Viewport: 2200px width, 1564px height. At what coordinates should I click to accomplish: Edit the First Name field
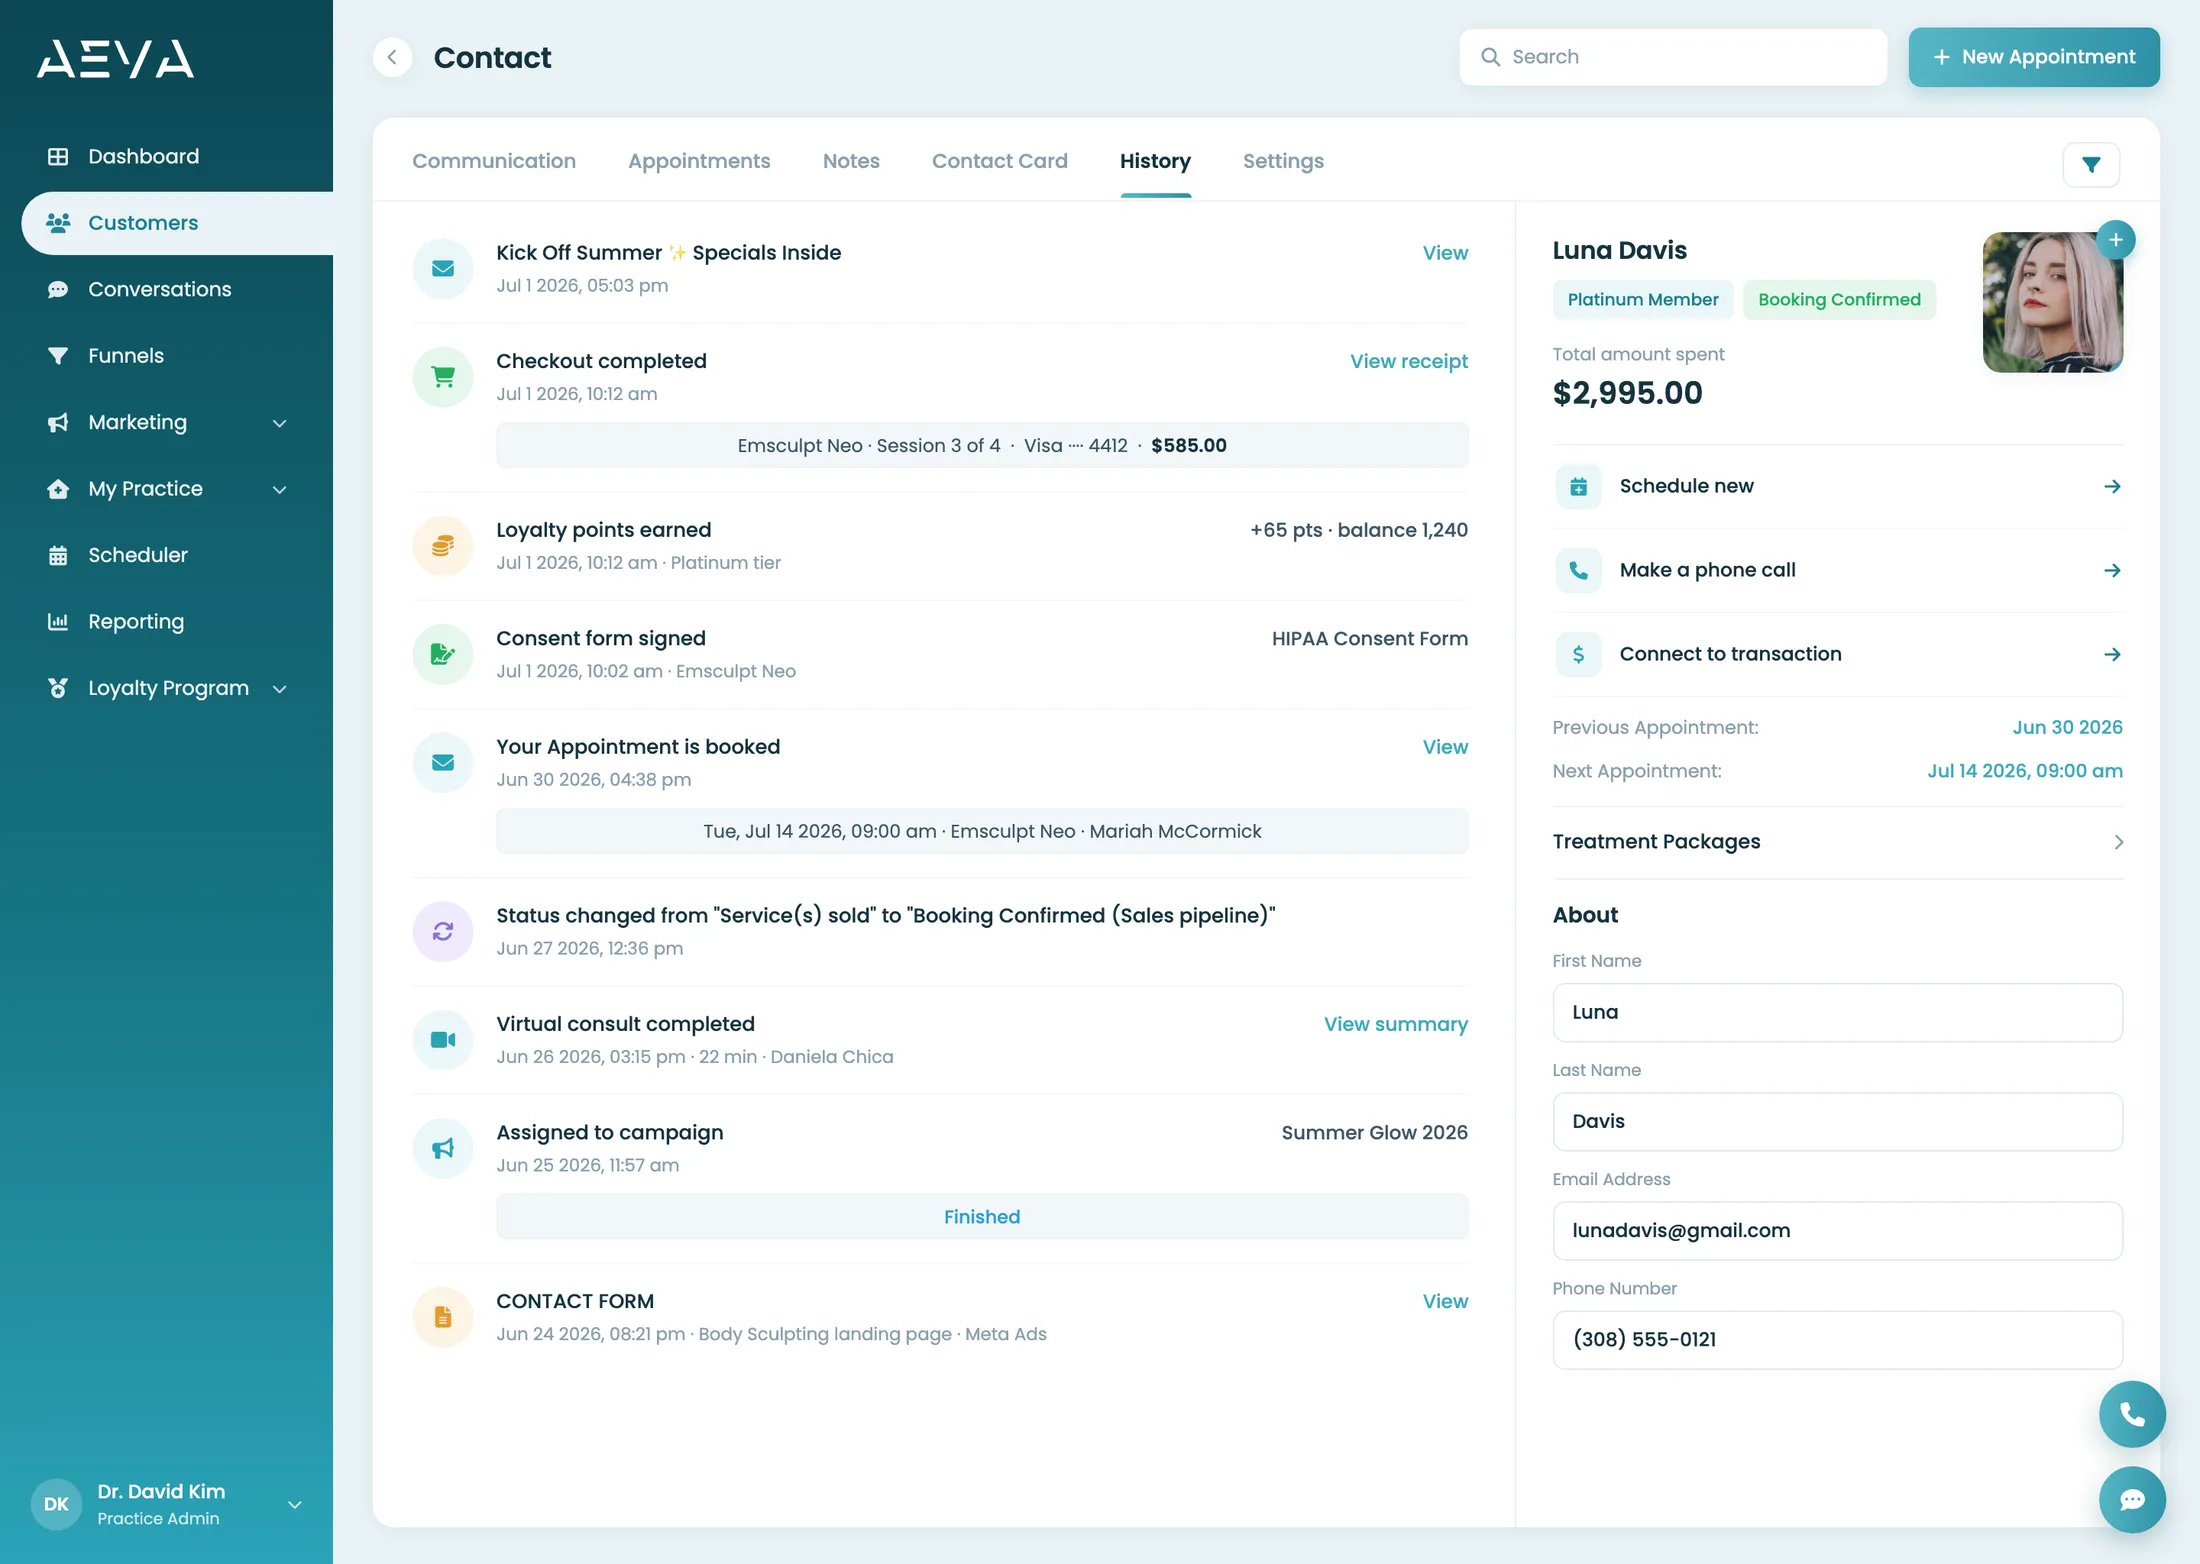(1837, 1013)
